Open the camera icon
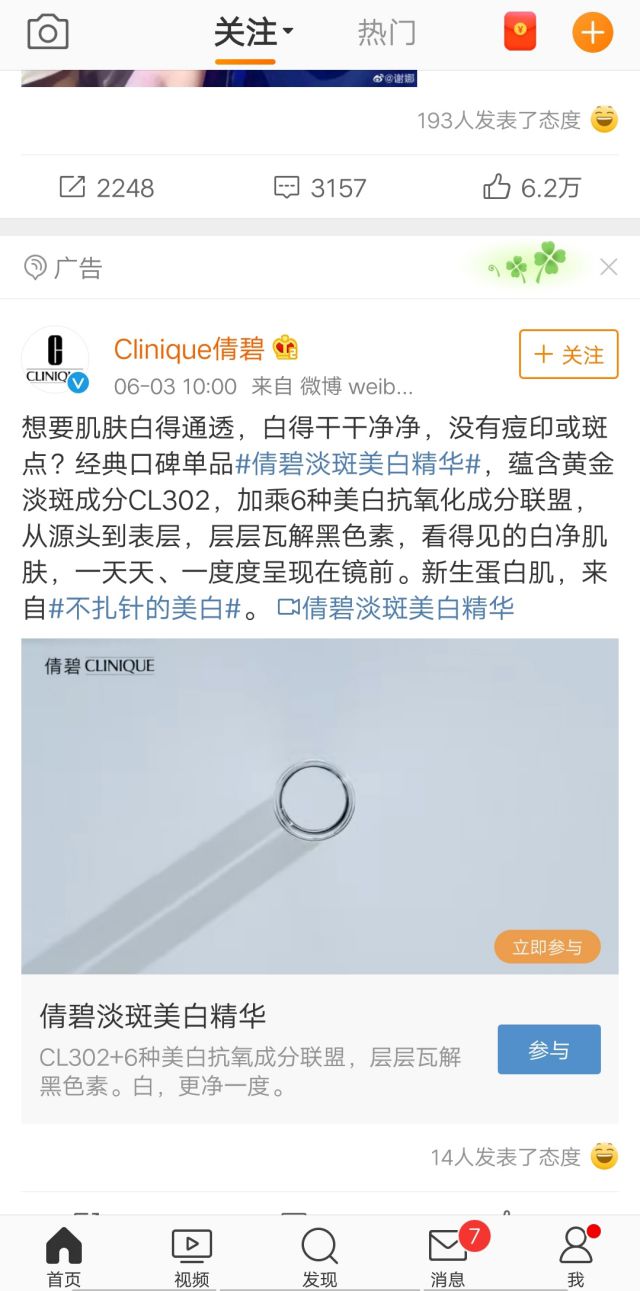 [48, 32]
